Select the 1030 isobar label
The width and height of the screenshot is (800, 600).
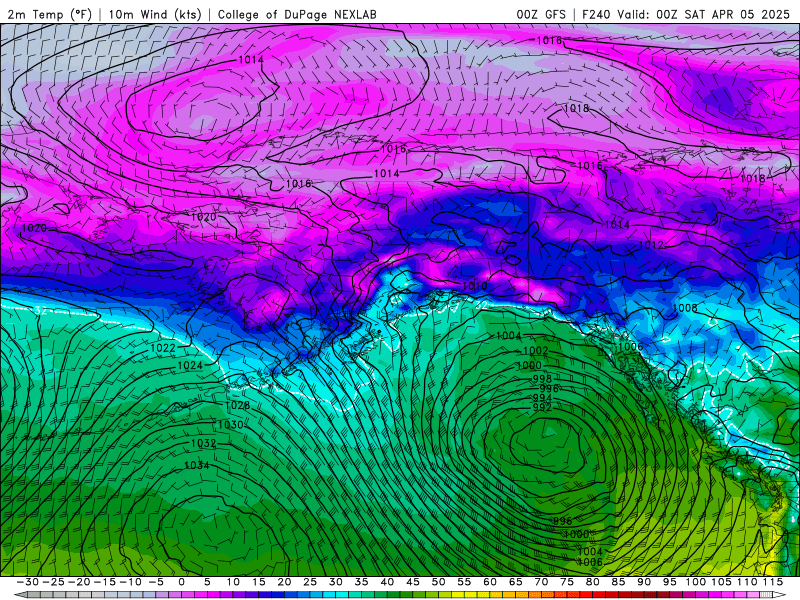click(230, 424)
